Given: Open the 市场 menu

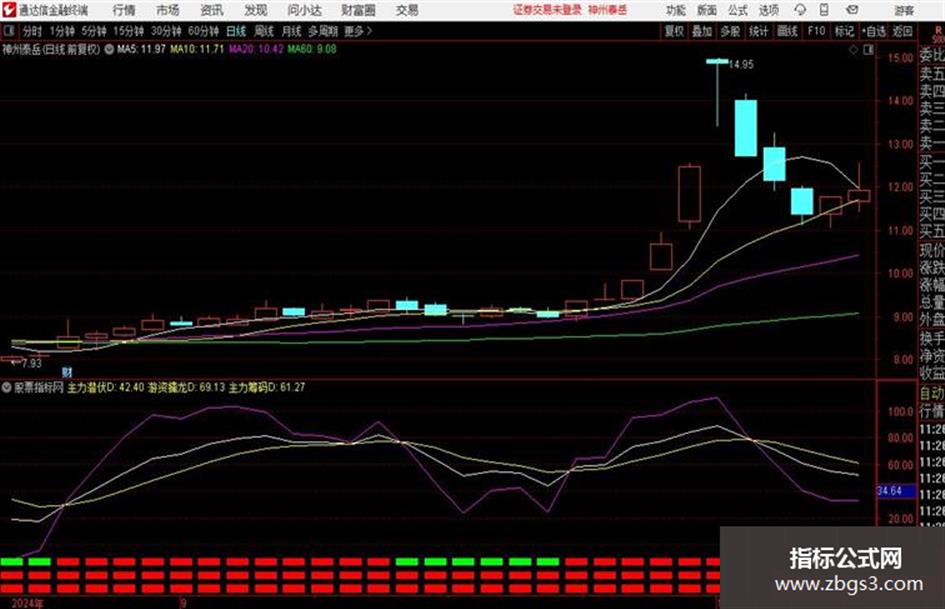Looking at the screenshot, I should [x=168, y=10].
